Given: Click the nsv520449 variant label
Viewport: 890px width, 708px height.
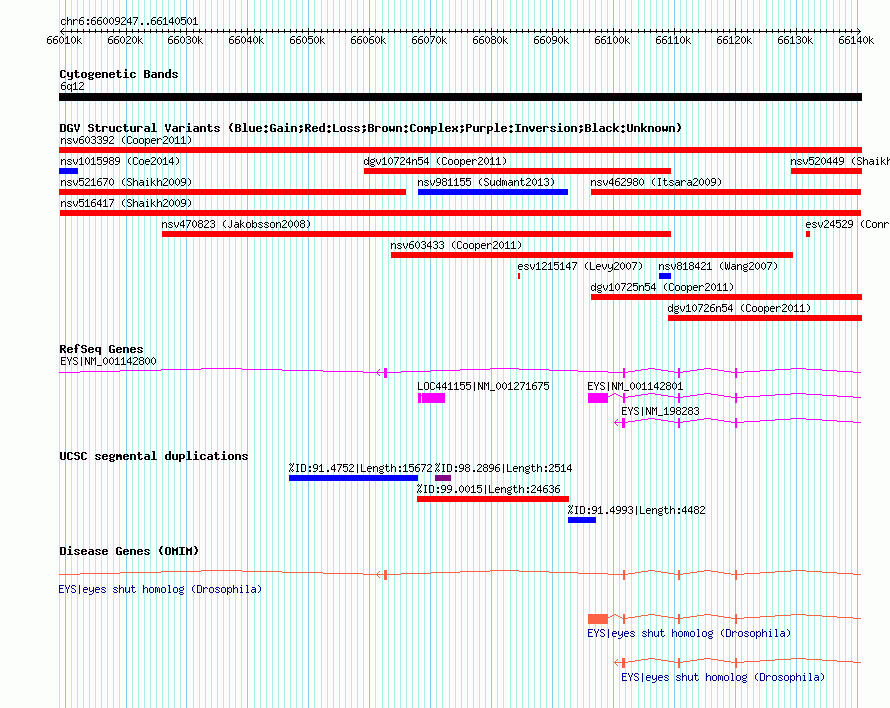Looking at the screenshot, I should pos(839,161).
